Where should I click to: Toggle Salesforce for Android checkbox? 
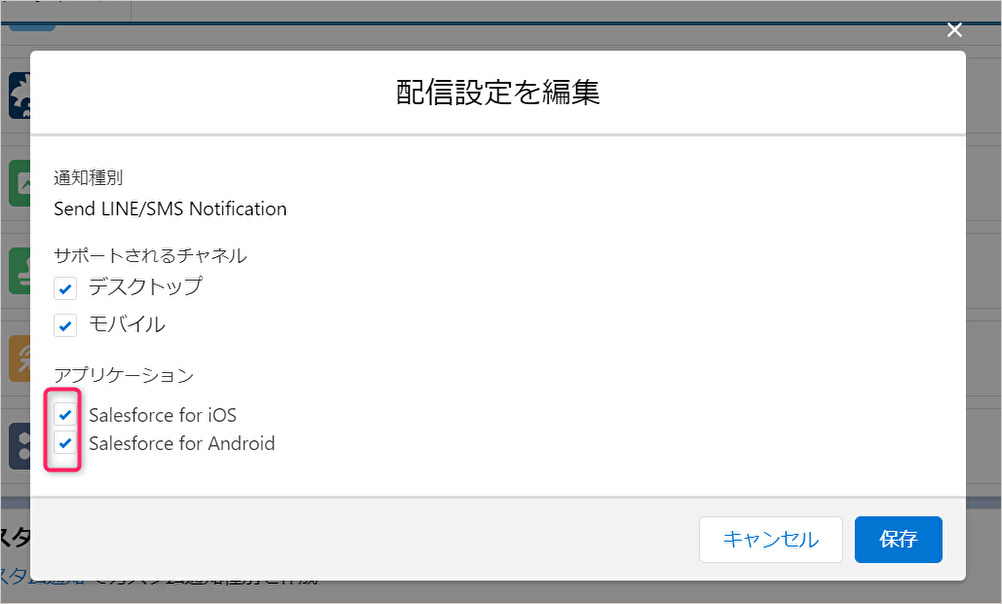pos(65,442)
